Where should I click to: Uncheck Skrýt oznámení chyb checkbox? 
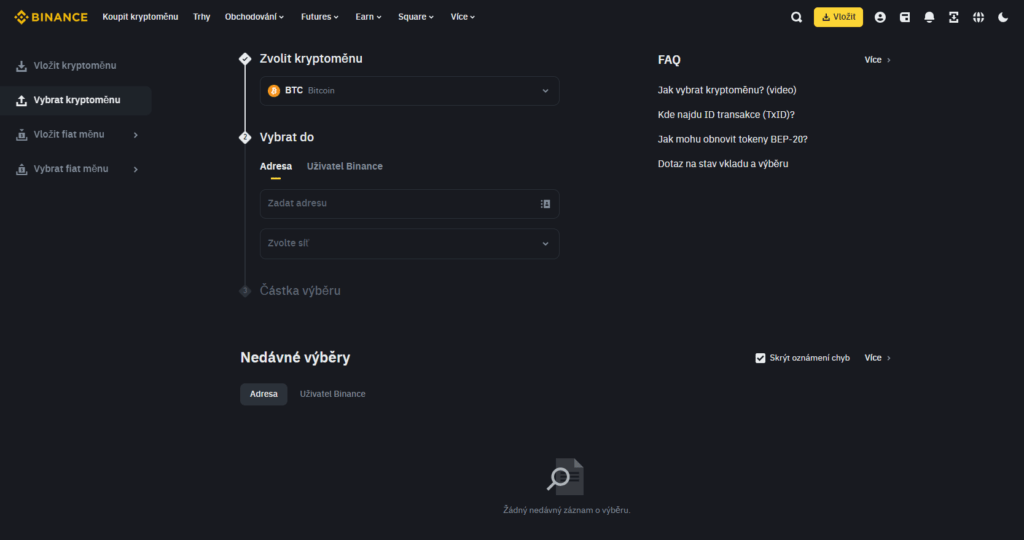click(x=760, y=358)
